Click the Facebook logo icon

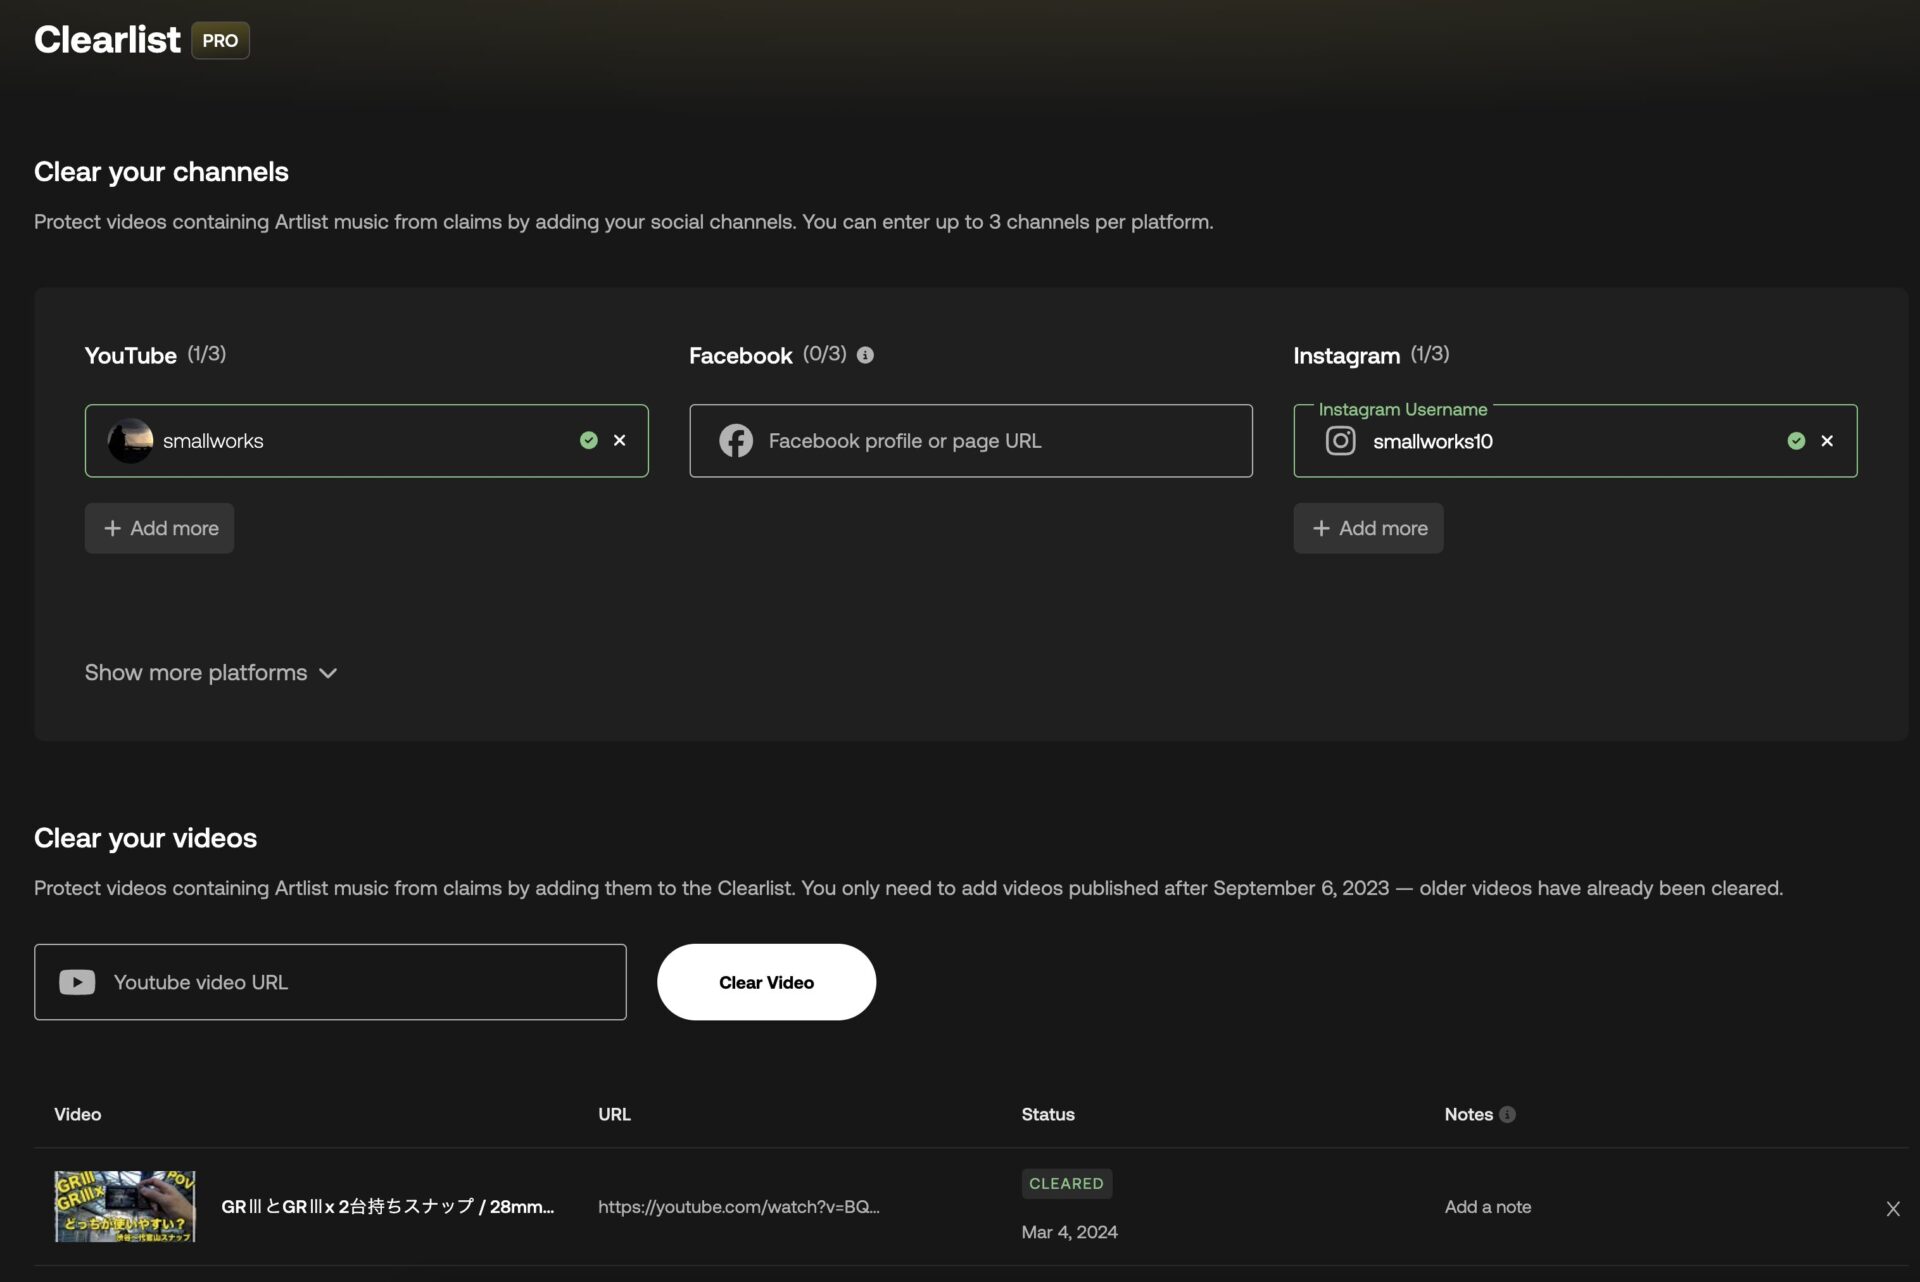pos(736,441)
